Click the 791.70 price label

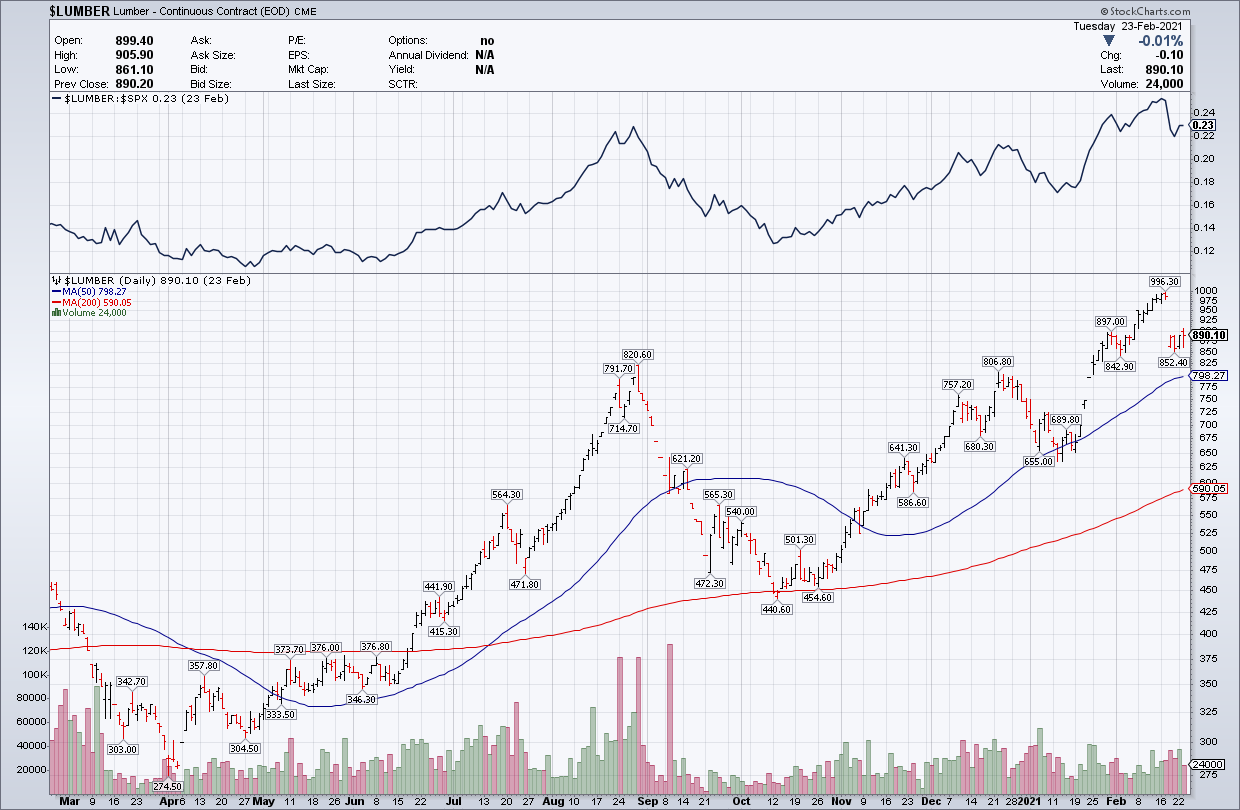coord(617,368)
